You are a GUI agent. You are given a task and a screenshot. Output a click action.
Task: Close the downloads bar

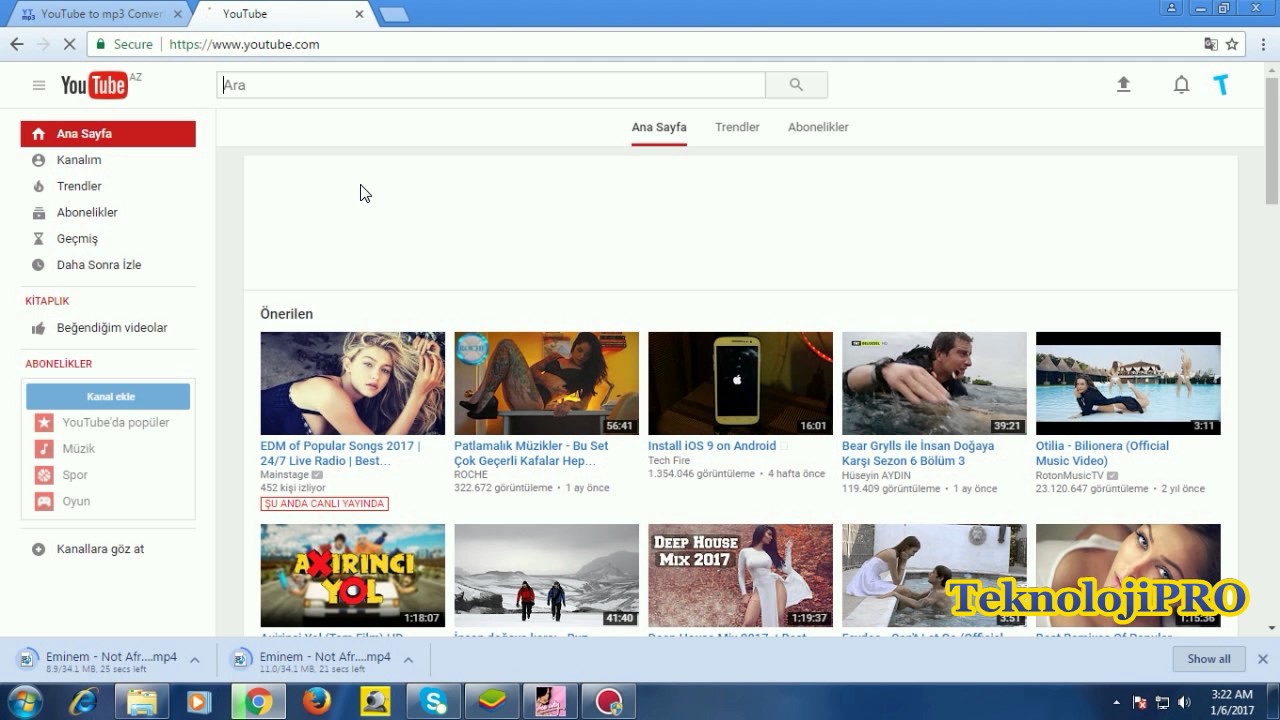click(x=1263, y=659)
